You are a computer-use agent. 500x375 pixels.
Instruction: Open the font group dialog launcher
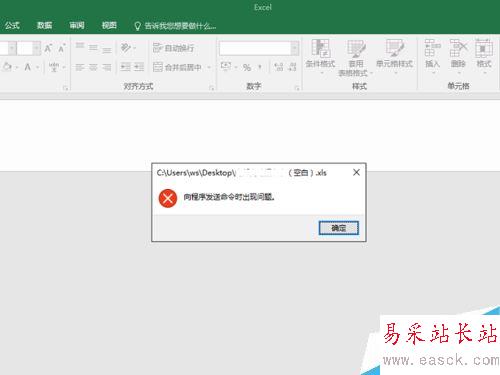[x=66, y=88]
